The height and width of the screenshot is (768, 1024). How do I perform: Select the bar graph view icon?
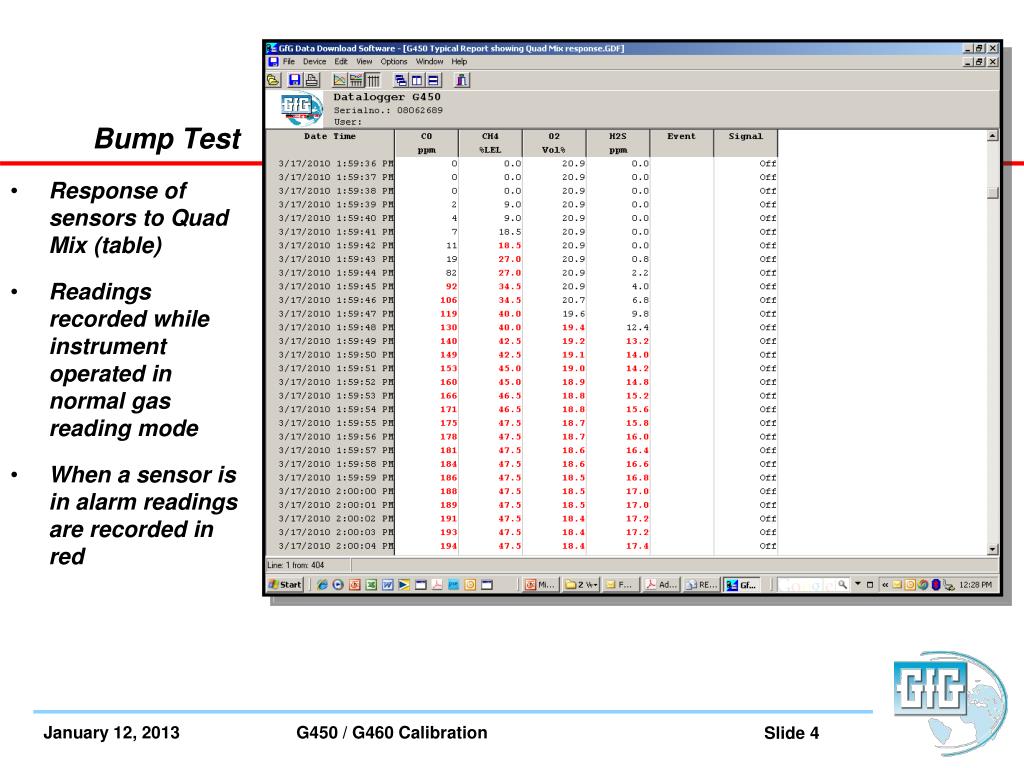point(356,80)
